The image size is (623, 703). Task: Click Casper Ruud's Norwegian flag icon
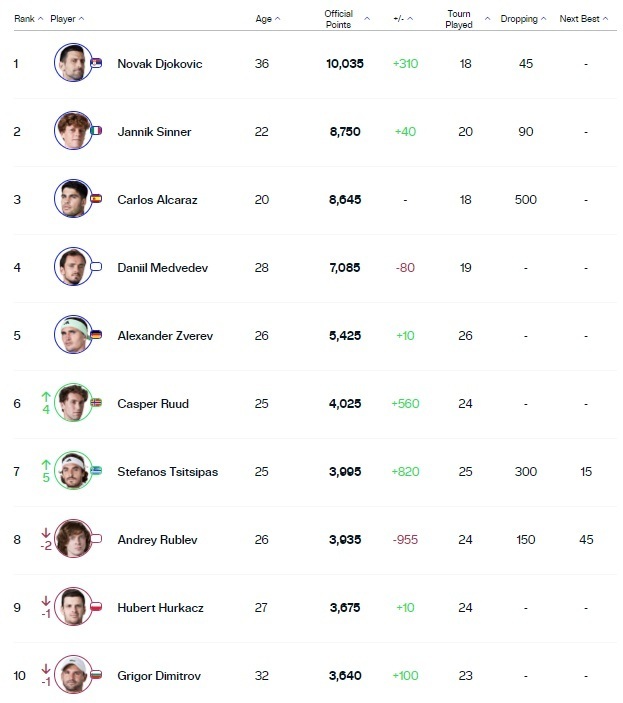96,403
